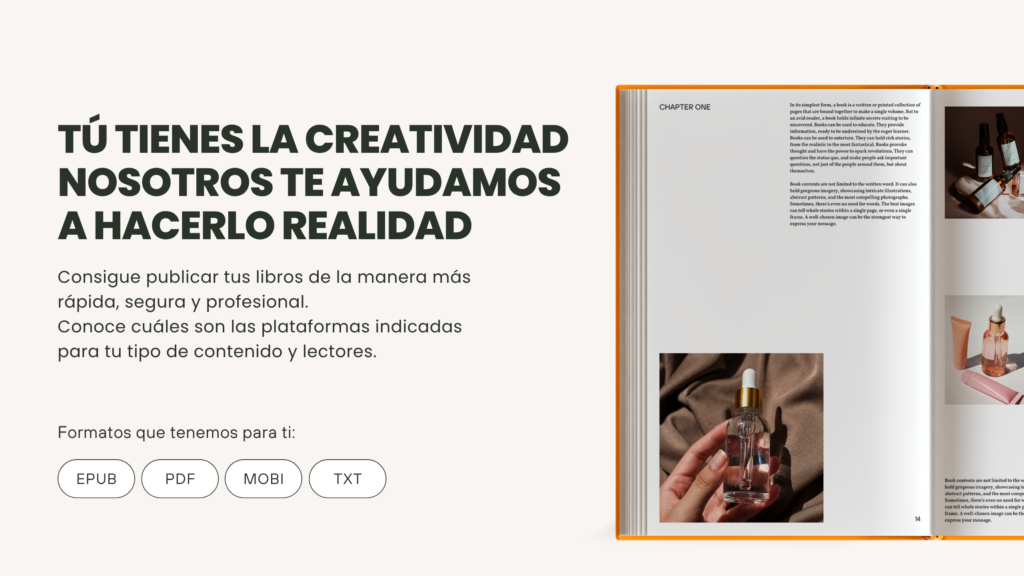Screen dimensions: 1024x576
Task: Click the headline line 'TÚ TIENES LA CREATIVIDAD'
Action: pos(312,139)
